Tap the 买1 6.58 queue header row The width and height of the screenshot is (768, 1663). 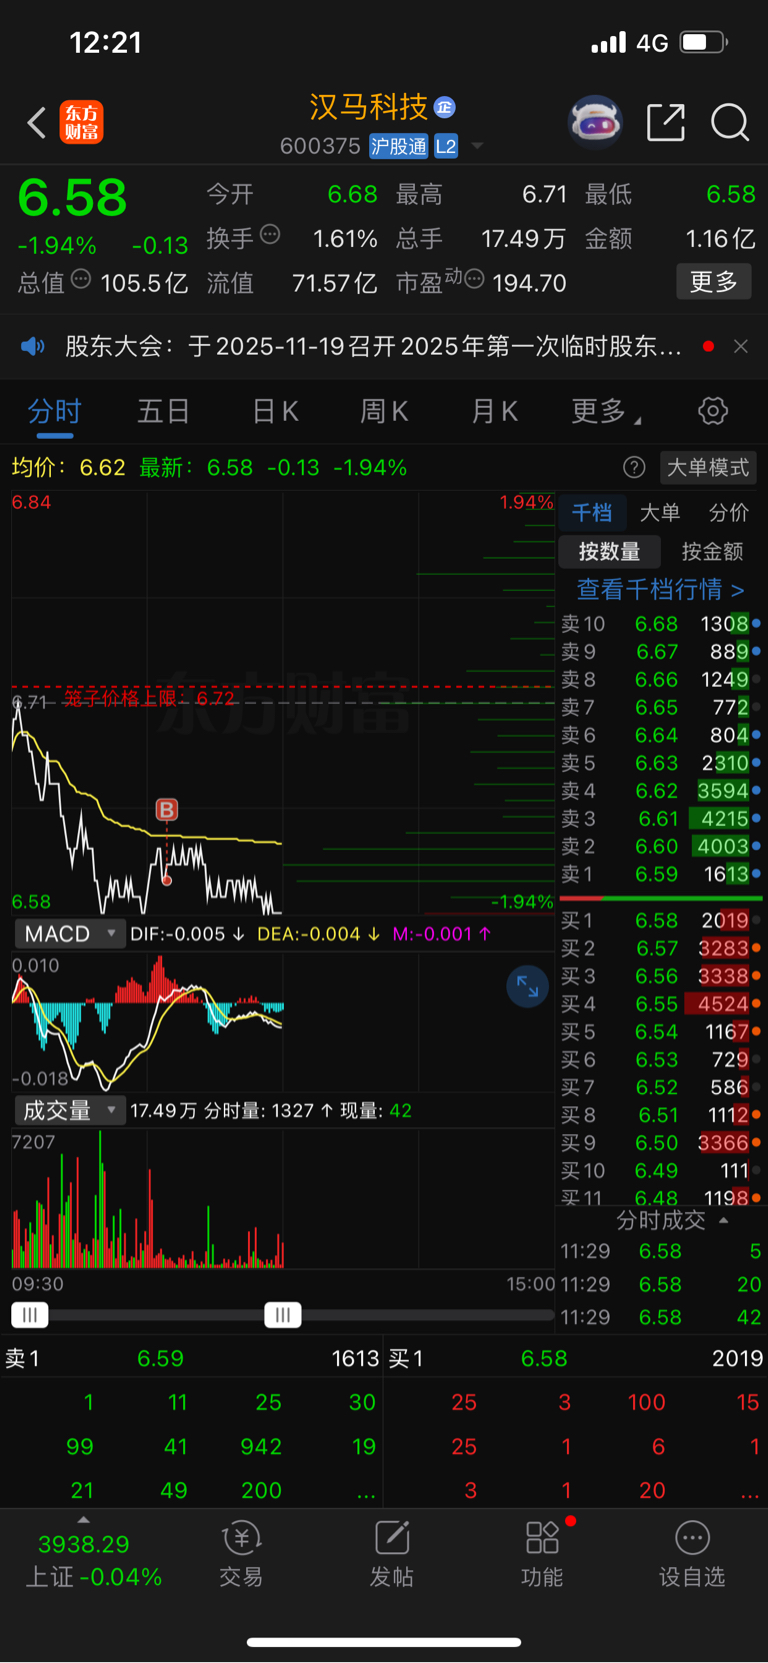pos(576,1358)
